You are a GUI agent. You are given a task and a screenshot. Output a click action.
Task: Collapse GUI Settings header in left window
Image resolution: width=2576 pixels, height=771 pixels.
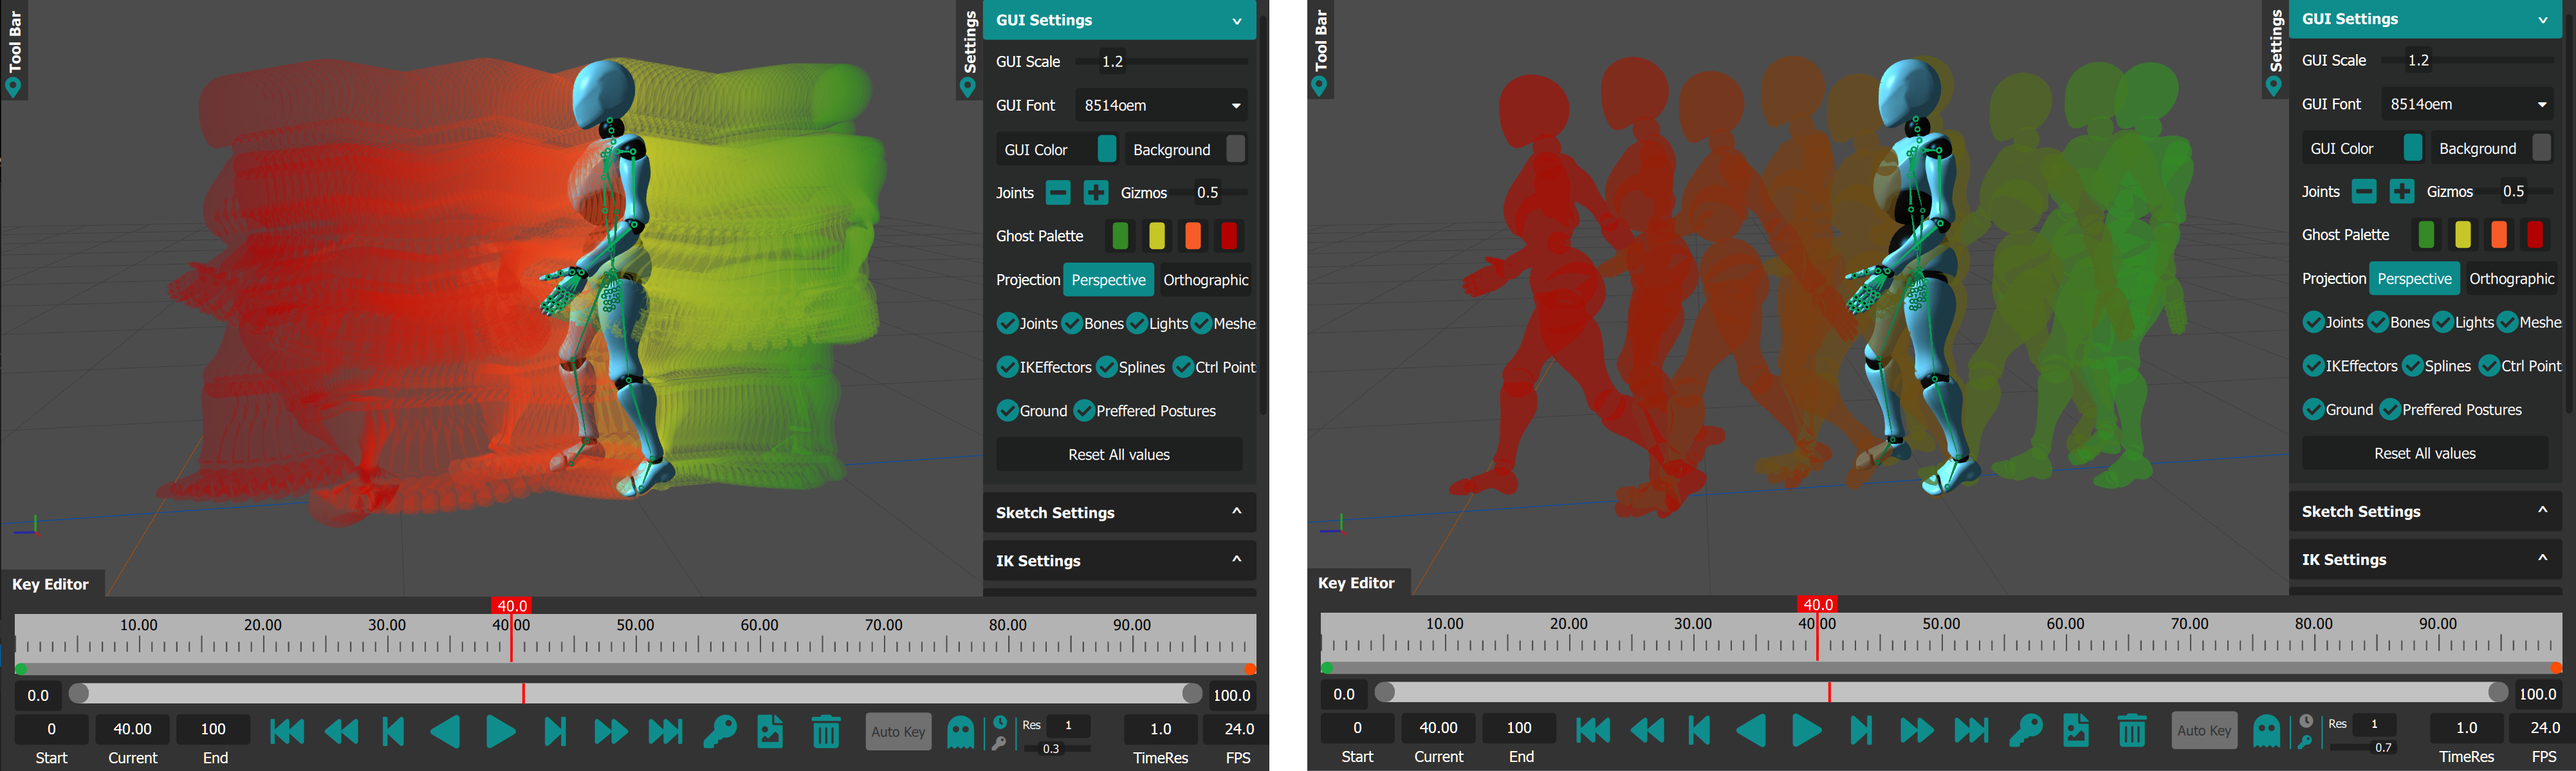pos(1119,20)
